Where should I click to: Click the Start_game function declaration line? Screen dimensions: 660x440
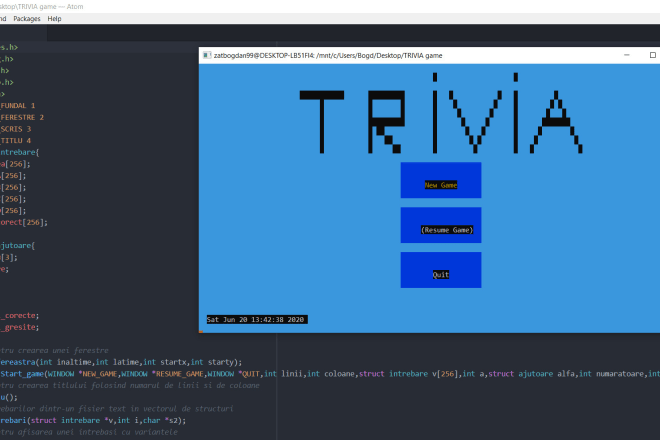click(330, 374)
